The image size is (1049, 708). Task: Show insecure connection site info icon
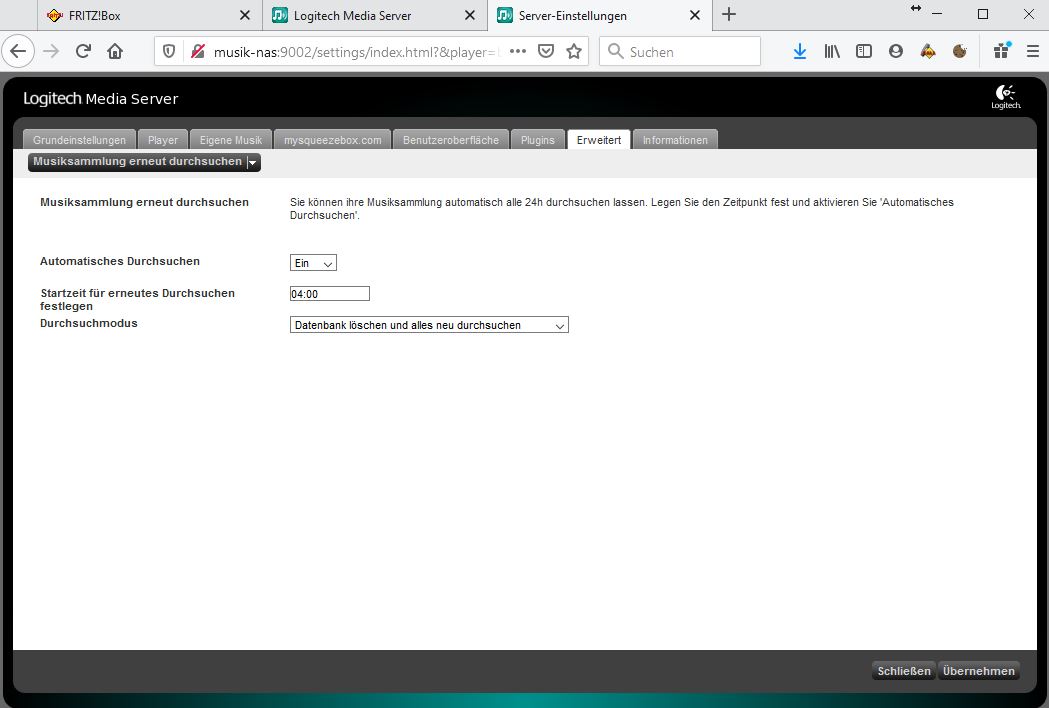[197, 52]
